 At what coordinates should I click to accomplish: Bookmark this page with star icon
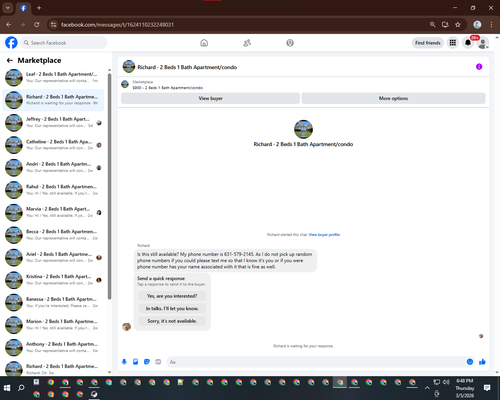pyautogui.click(x=458, y=24)
